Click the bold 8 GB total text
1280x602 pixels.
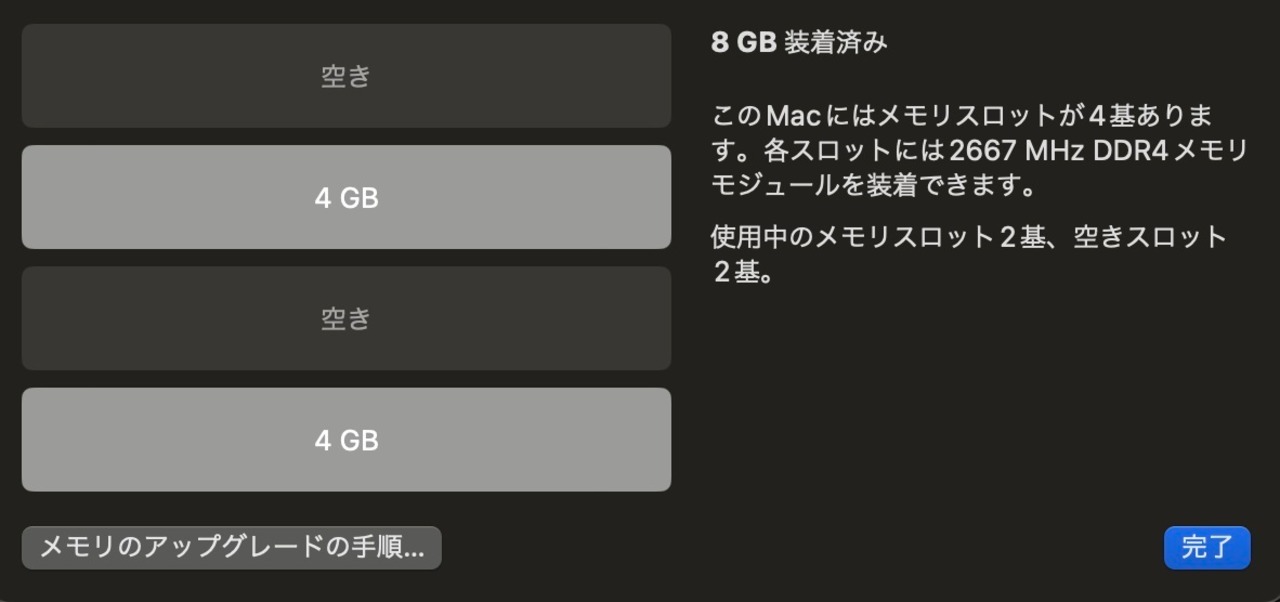pos(743,43)
